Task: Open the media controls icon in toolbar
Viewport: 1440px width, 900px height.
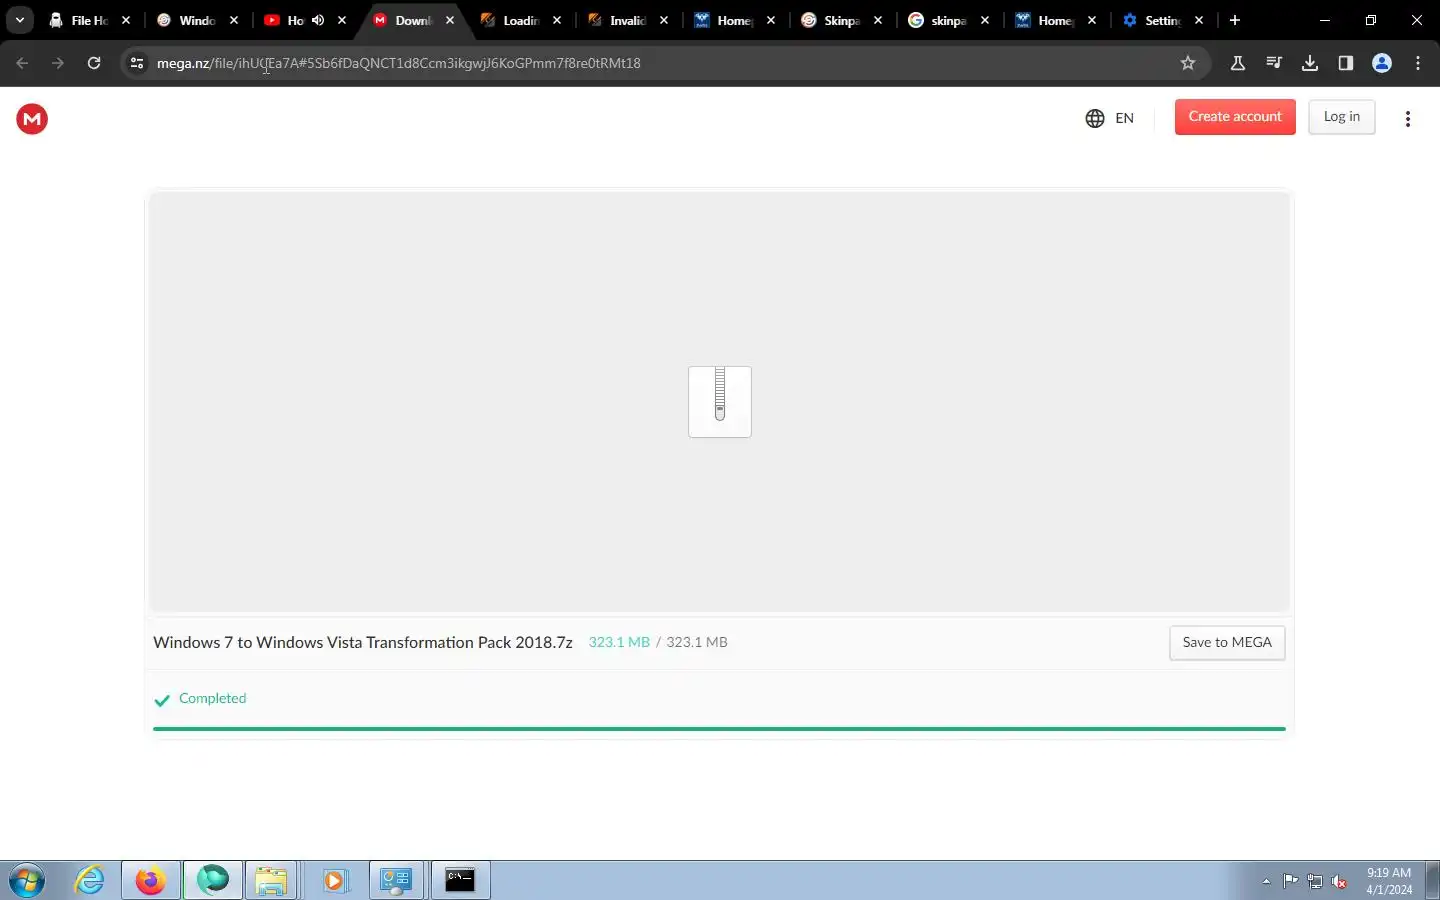Action: tap(1274, 63)
